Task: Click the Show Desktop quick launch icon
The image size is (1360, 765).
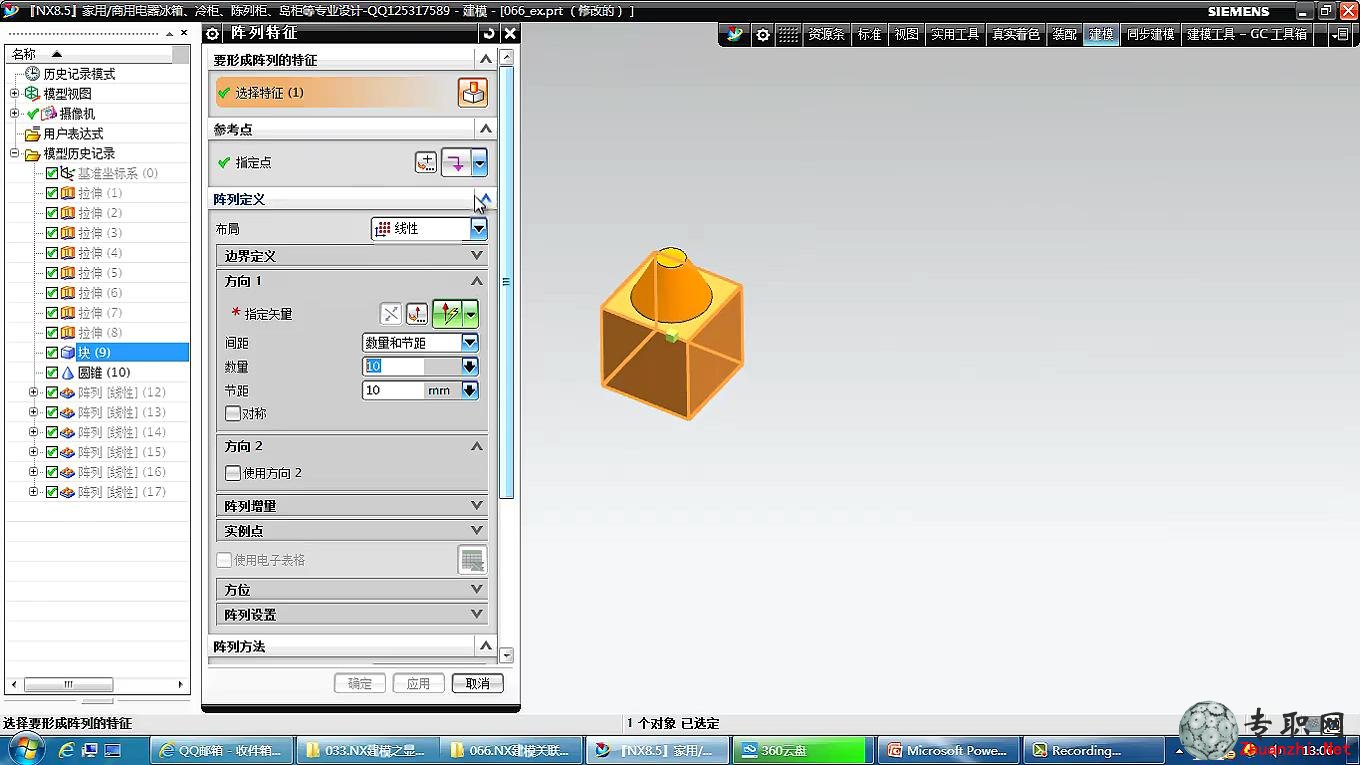Action: coord(112,750)
